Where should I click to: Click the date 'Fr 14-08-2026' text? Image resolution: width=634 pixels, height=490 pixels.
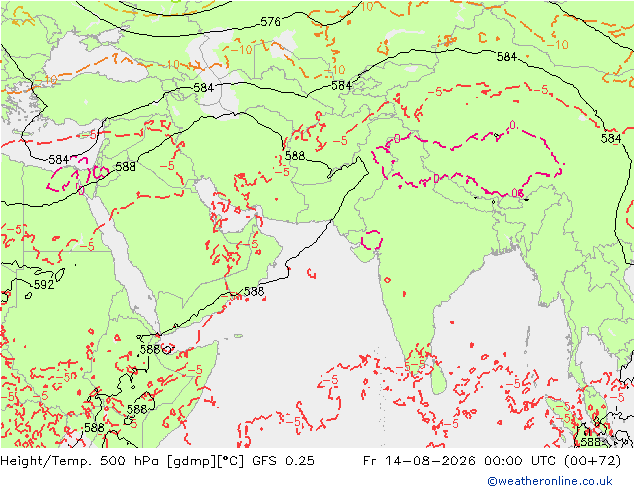coord(419,461)
